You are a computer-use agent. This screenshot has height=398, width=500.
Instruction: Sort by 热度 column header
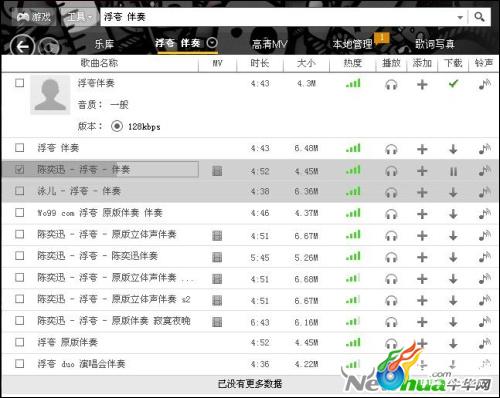click(352, 63)
